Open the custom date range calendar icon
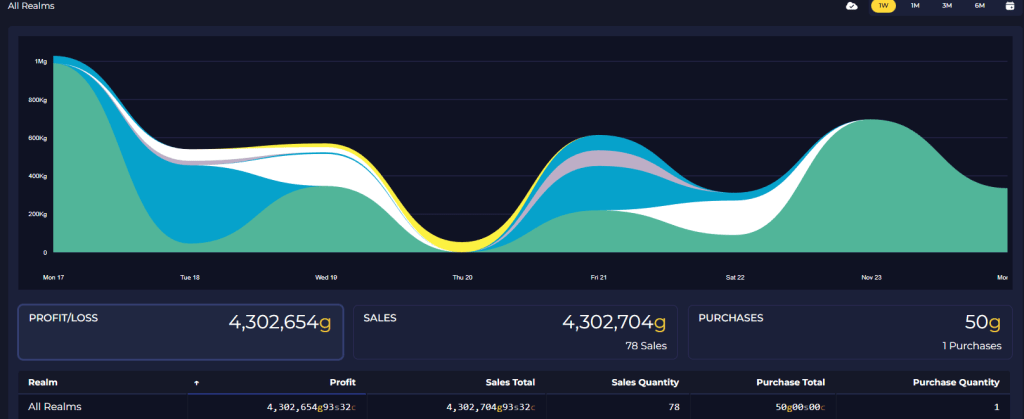 [1009, 6]
